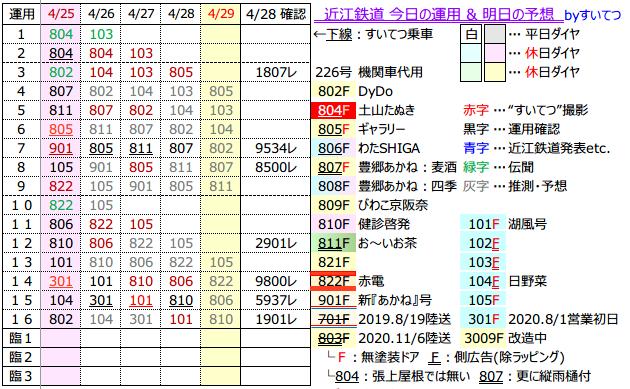The height and width of the screenshot is (389, 630).
Task: Select the 4/28 確認 column header
Action: tap(276, 14)
